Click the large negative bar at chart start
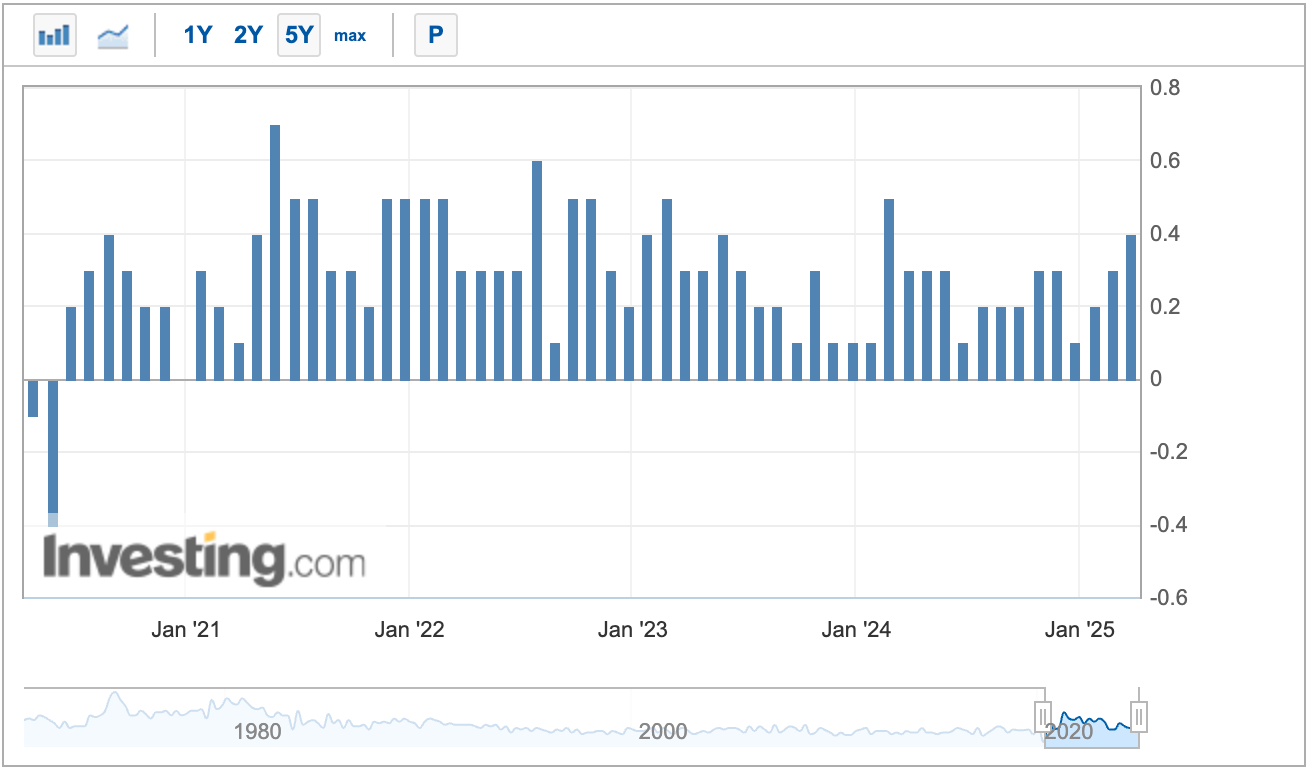 pyautogui.click(x=53, y=453)
